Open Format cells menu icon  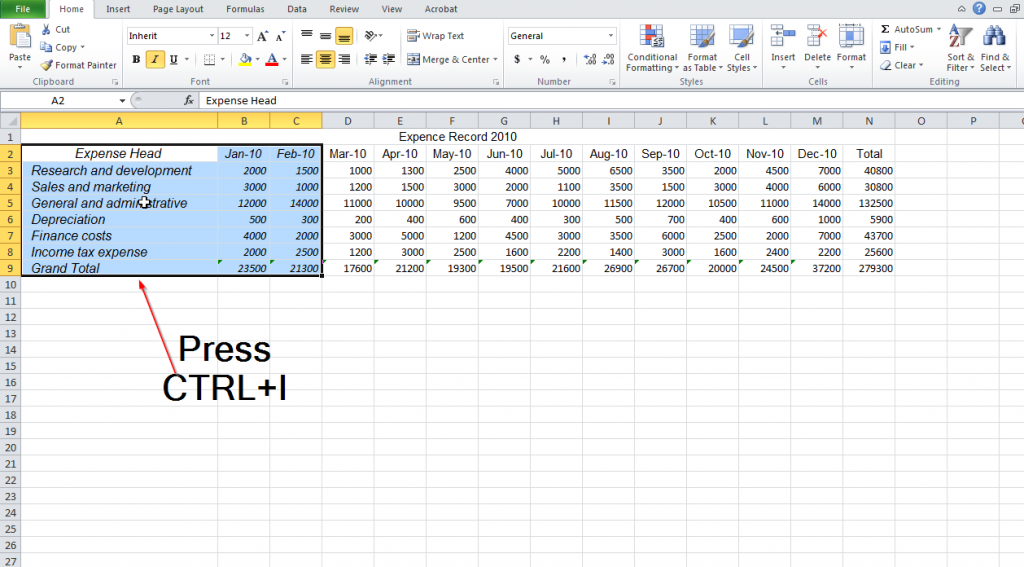[851, 36]
